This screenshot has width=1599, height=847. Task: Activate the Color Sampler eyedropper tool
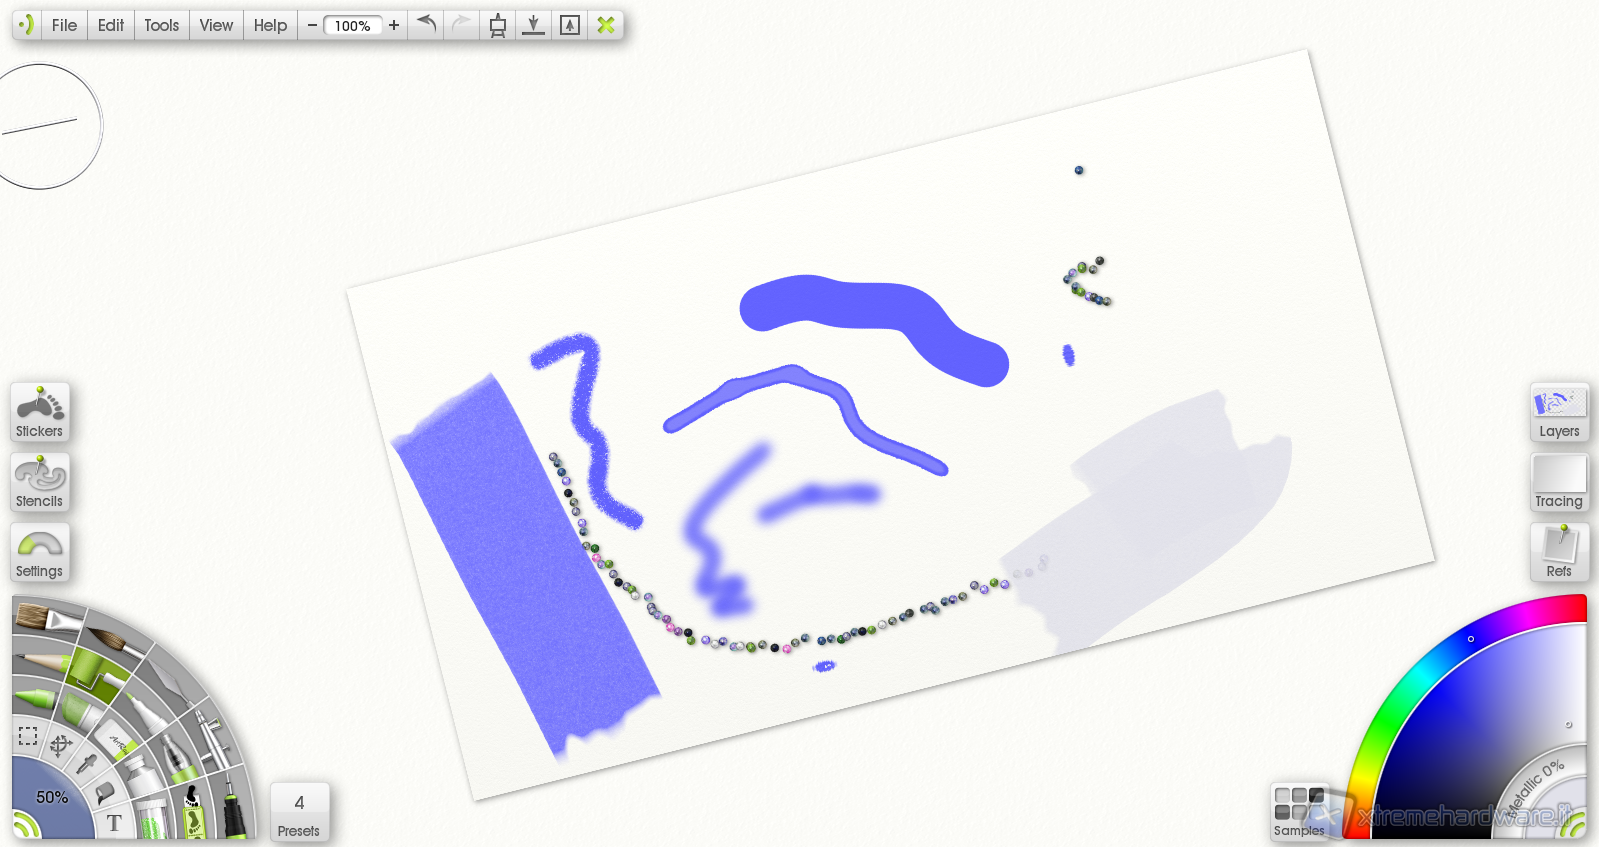(88, 765)
